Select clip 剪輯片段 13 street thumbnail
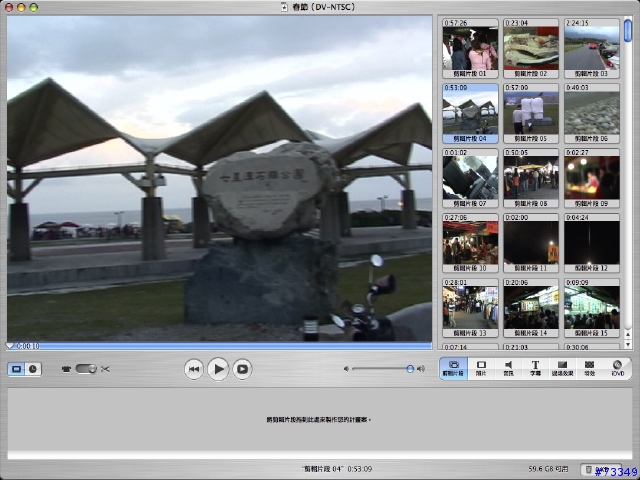Viewport: 640px width, 480px height. 470,308
